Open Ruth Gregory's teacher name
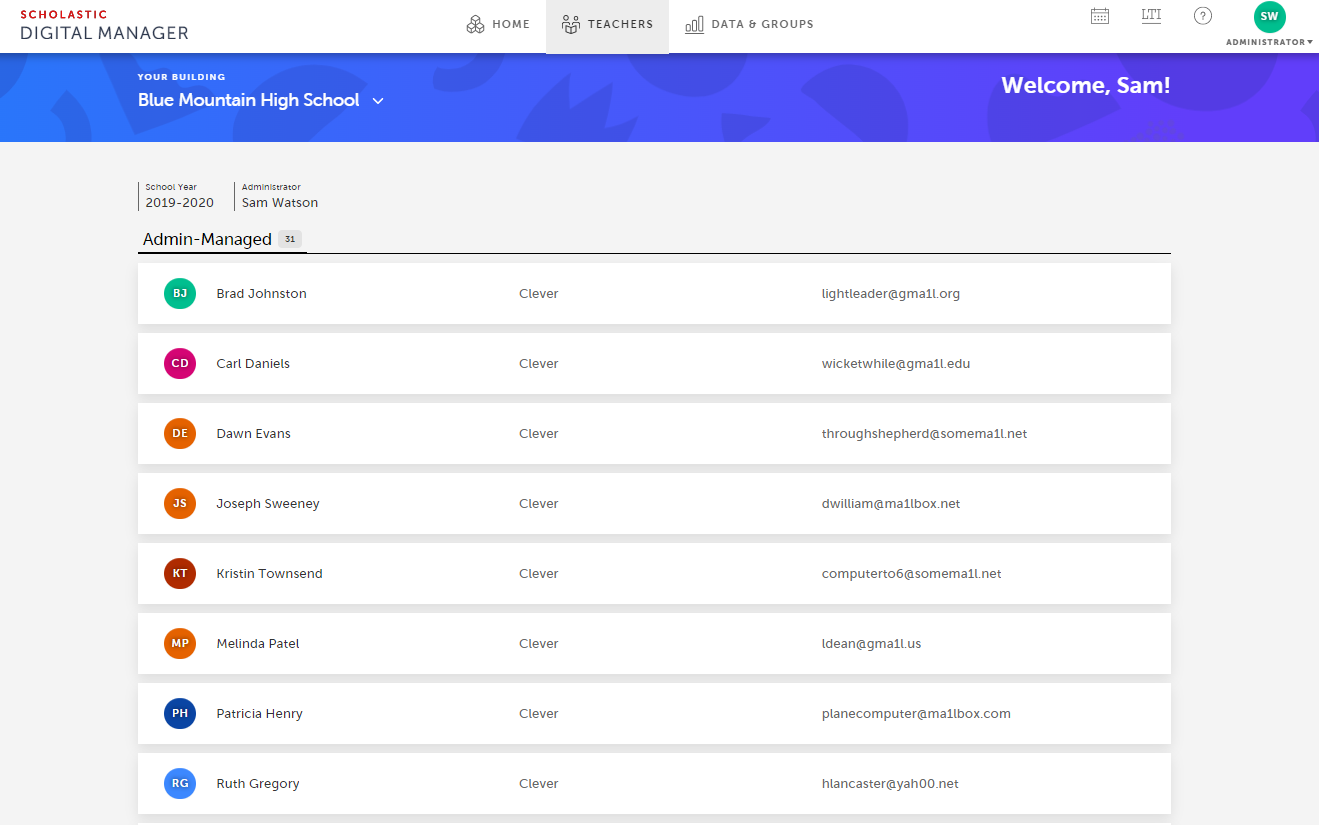Viewport: 1319px width, 825px height. (x=258, y=784)
